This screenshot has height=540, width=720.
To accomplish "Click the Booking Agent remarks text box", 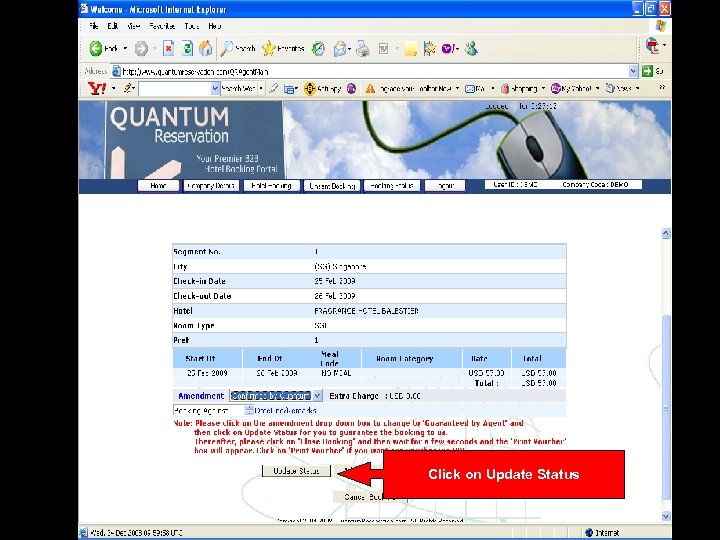I will coord(209,410).
